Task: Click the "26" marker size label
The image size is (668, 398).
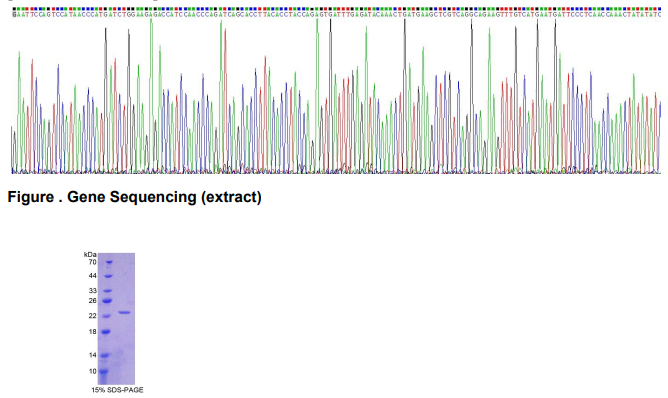Action: click(x=92, y=301)
